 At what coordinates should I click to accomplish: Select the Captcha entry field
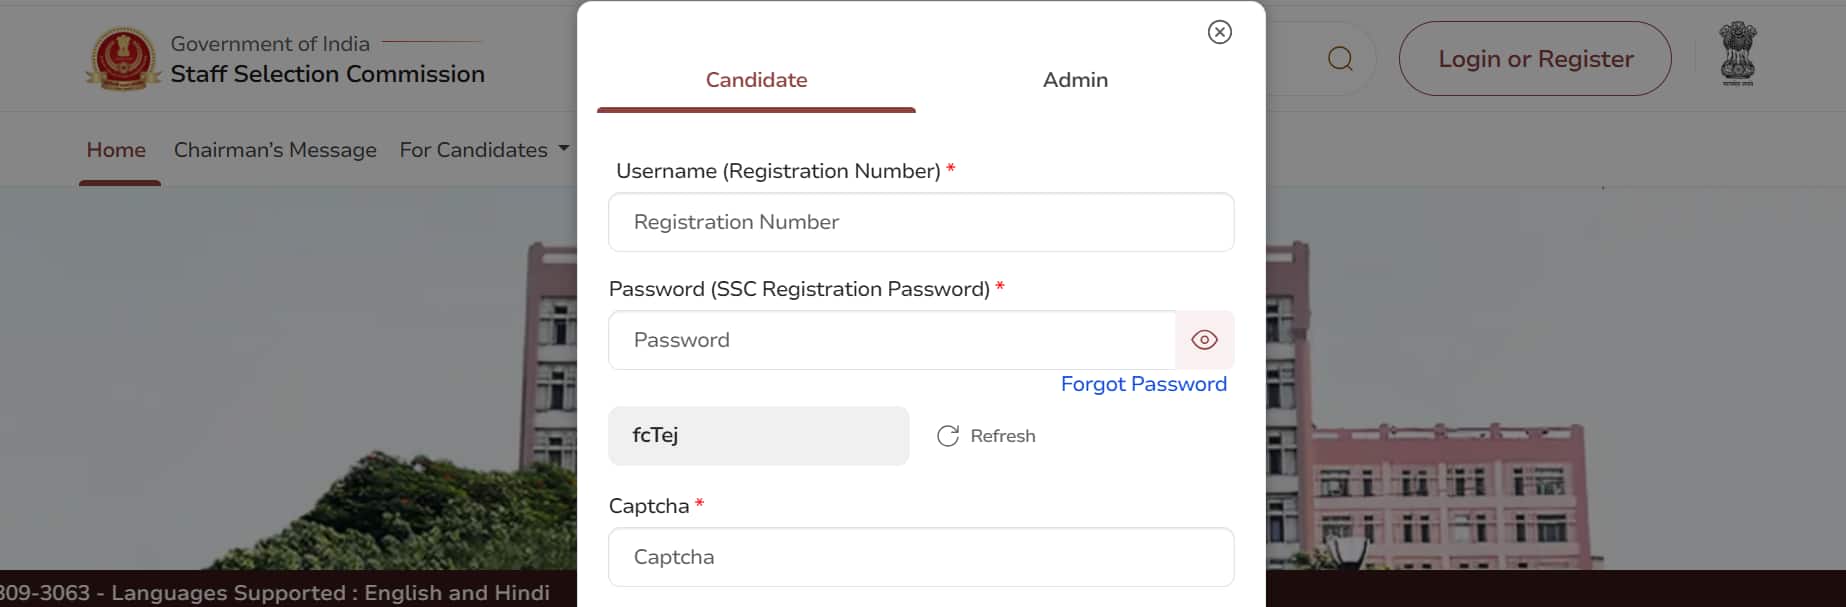pyautogui.click(x=920, y=557)
